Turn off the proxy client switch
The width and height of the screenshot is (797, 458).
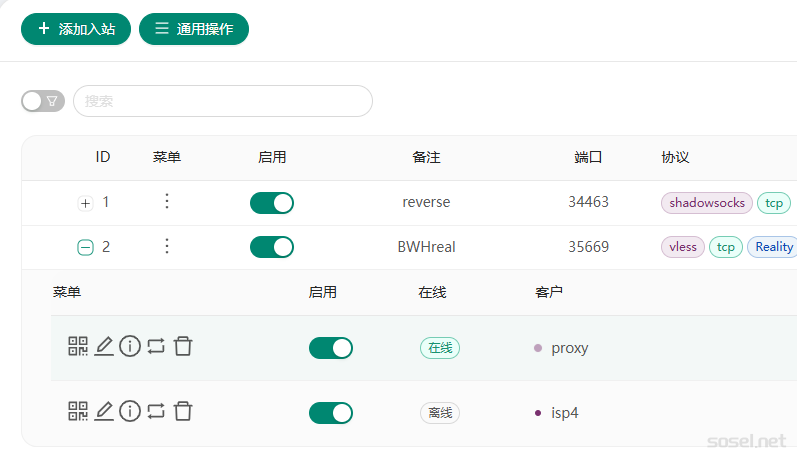click(x=331, y=348)
